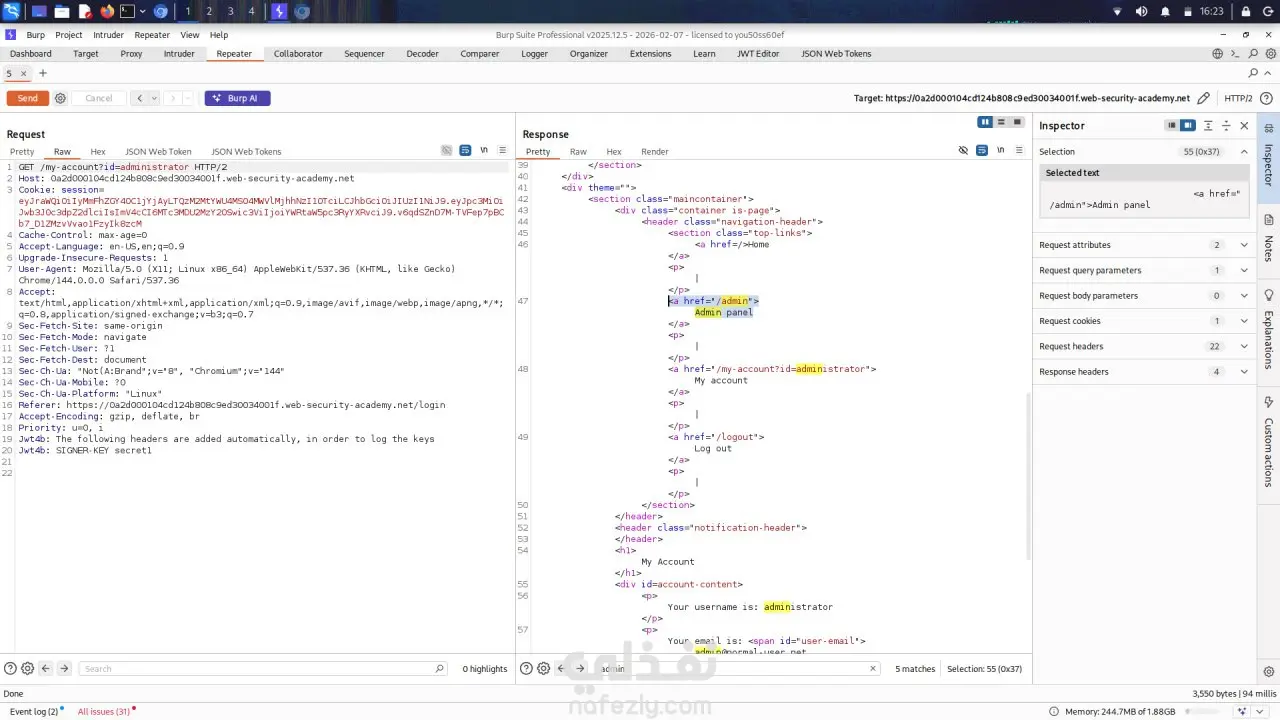Switch Response view to Render
Screen dimensions: 1280x720
pyautogui.click(x=654, y=152)
